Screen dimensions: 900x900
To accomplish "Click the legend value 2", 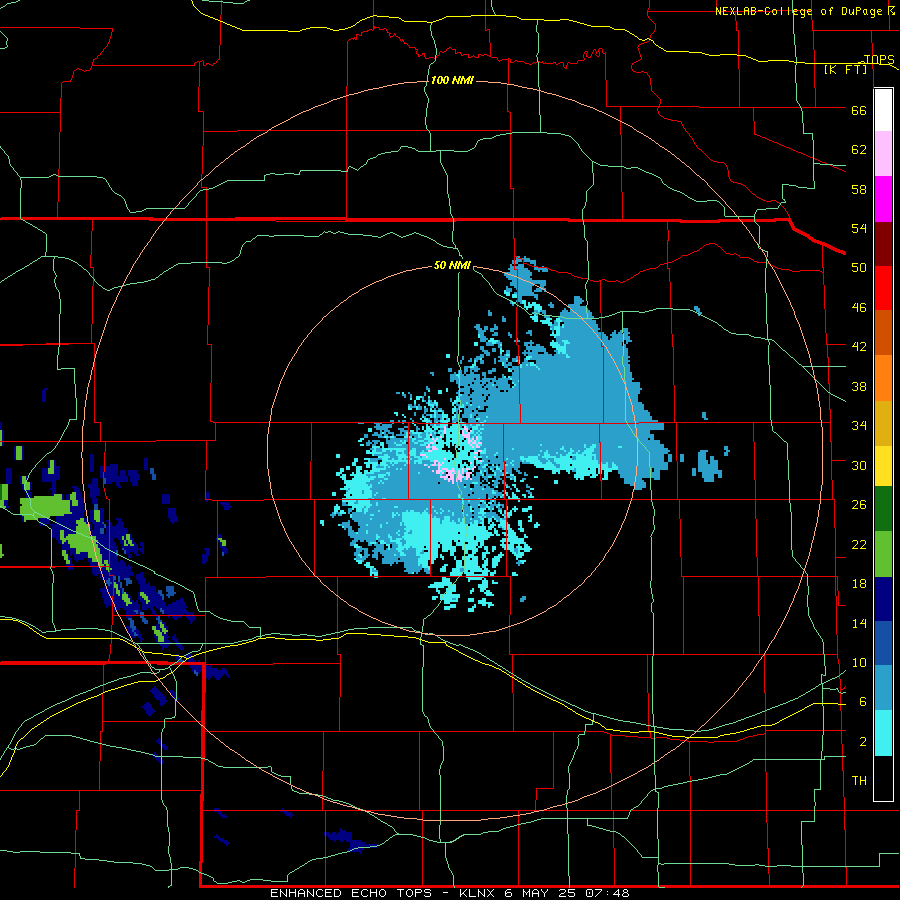I will coord(863,741).
